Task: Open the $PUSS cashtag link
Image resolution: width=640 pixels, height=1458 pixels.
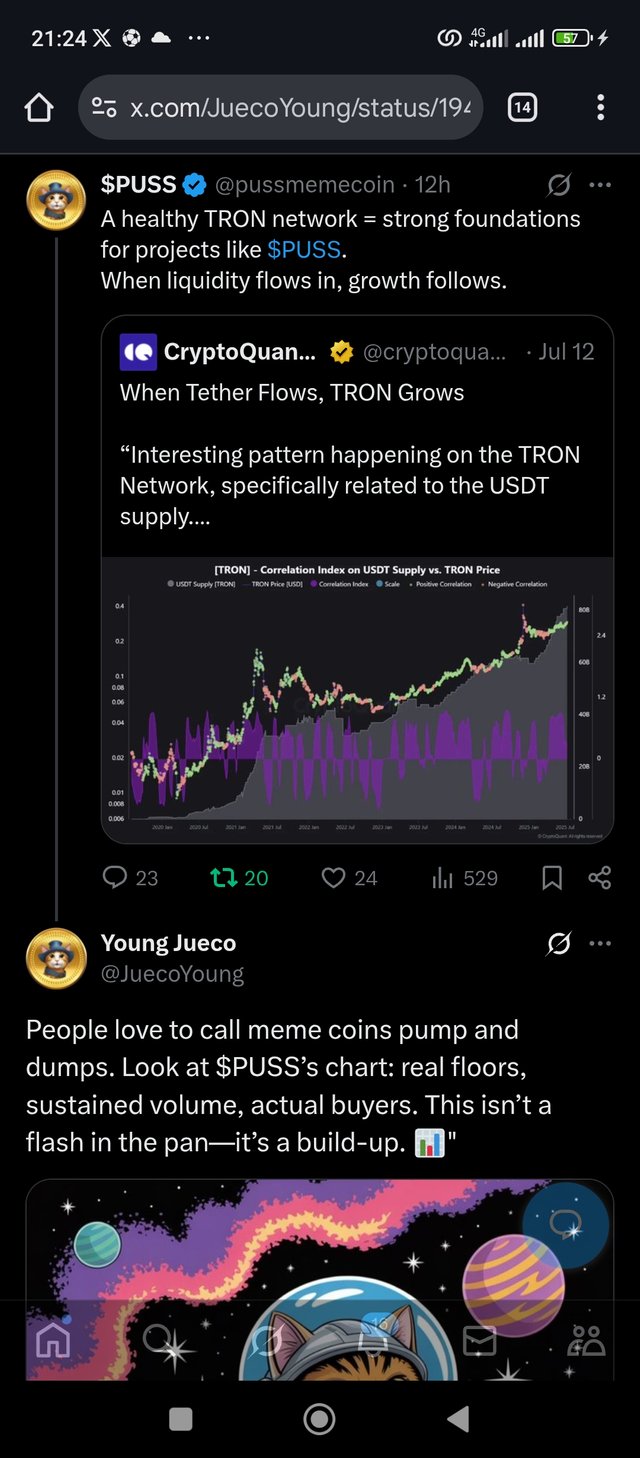Action: point(305,249)
